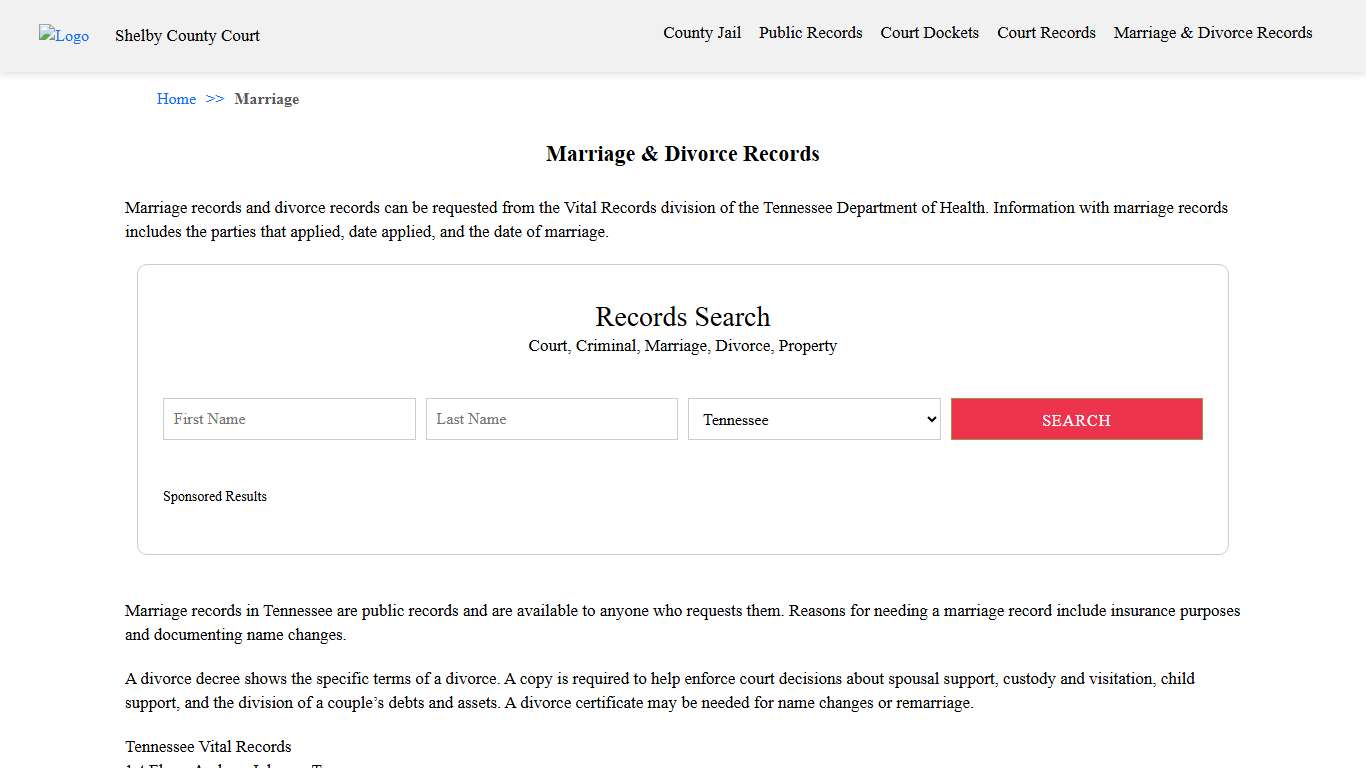Screen dimensions: 1366x768
Task: Select Court Records from the navigation
Action: tap(1046, 32)
